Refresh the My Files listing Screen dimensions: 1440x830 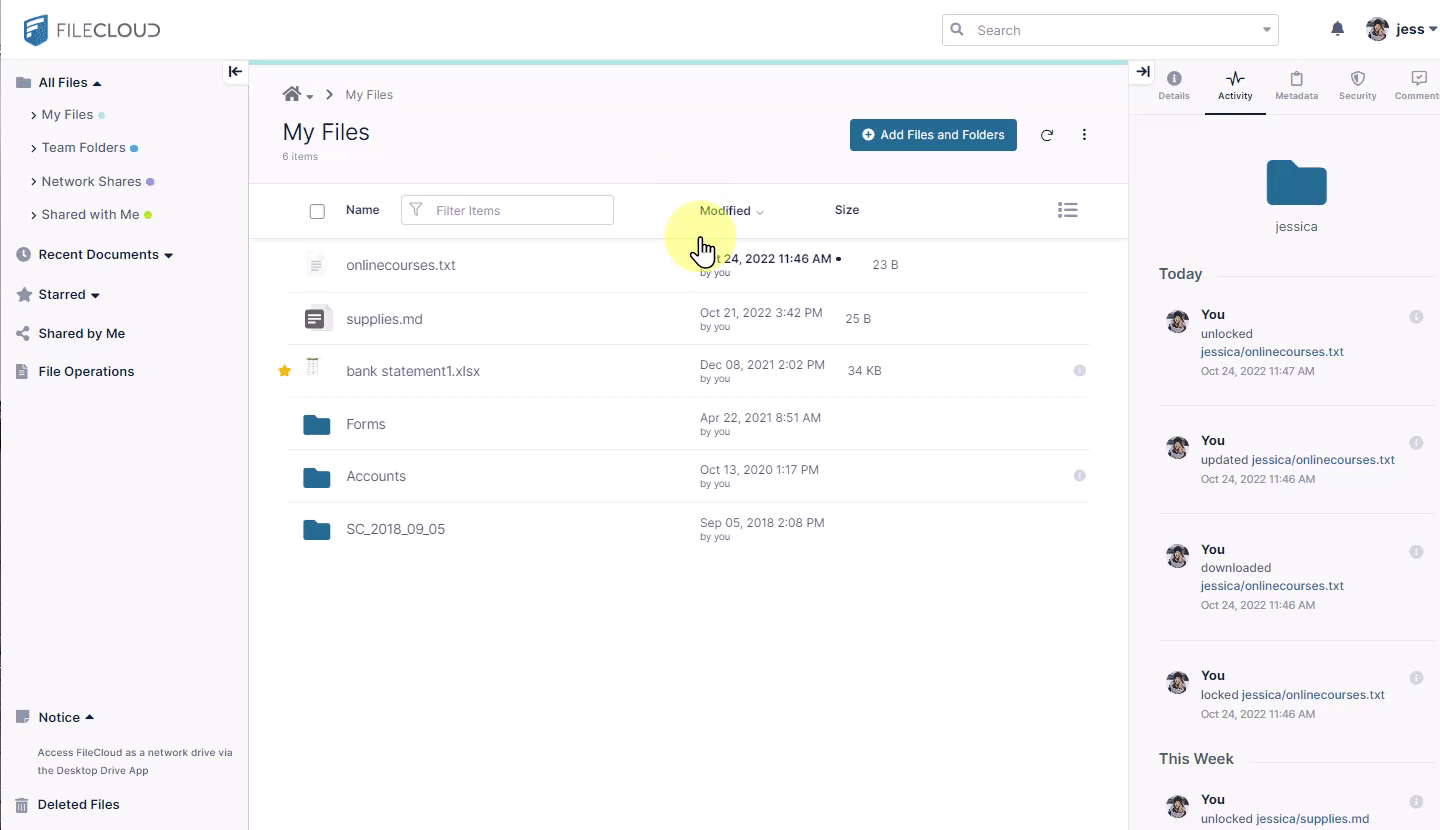click(1047, 135)
